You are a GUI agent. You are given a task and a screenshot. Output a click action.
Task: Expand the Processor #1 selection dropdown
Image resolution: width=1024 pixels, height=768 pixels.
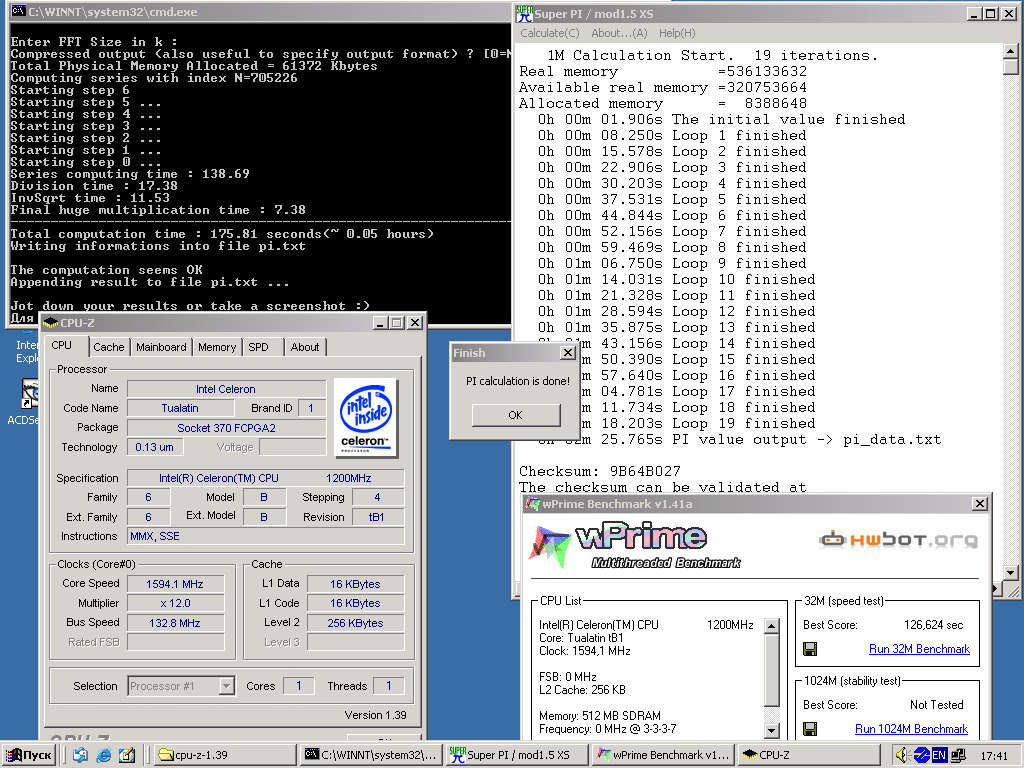[x=227, y=686]
